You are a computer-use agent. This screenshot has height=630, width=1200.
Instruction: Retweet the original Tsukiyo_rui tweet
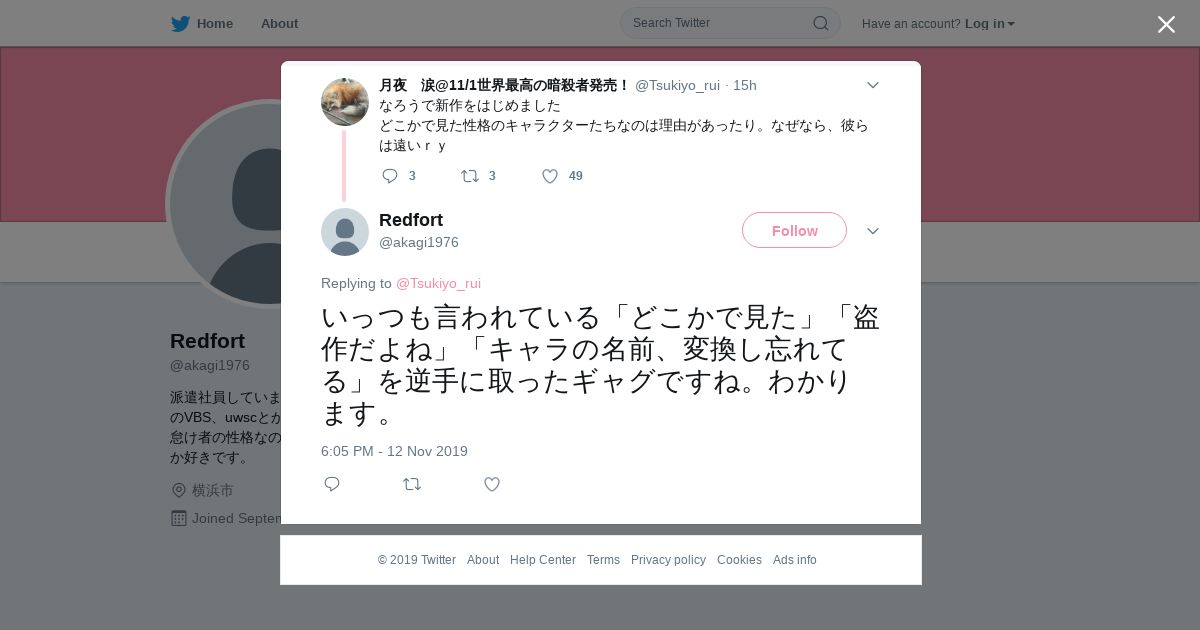469,176
